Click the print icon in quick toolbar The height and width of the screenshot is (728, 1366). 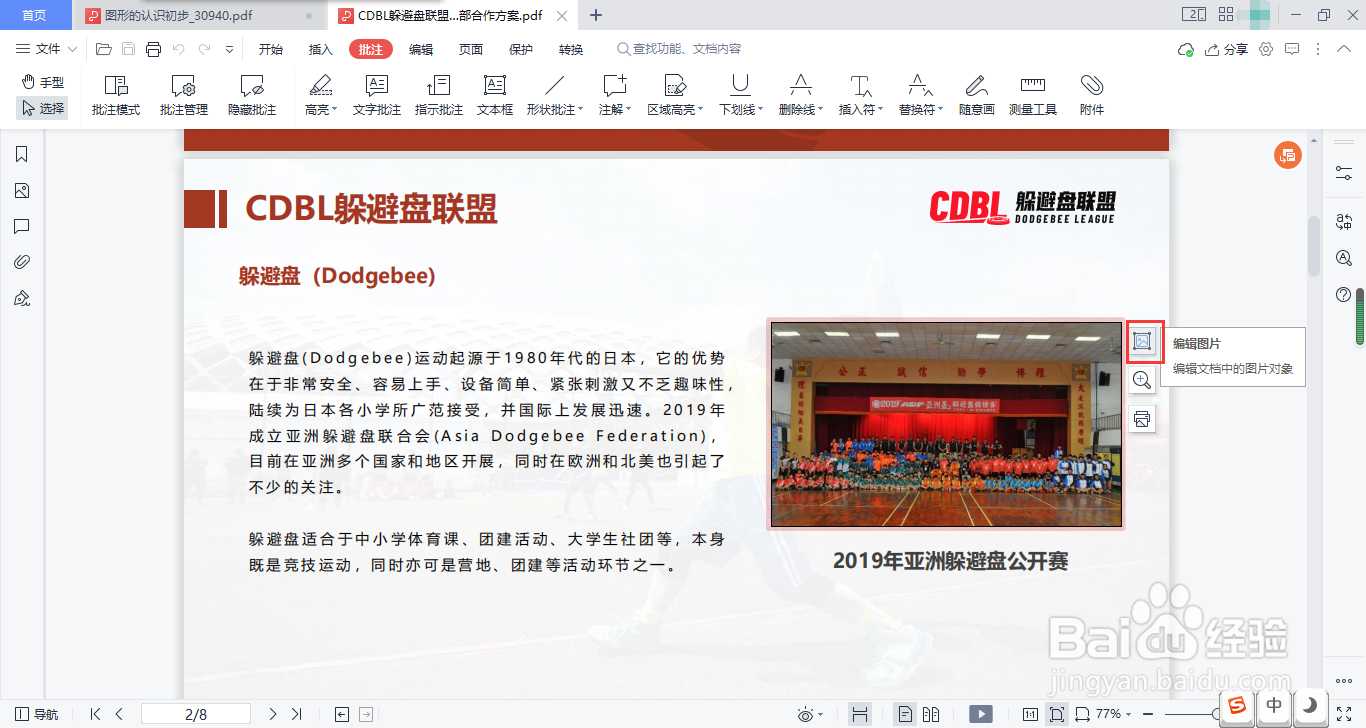(x=153, y=49)
